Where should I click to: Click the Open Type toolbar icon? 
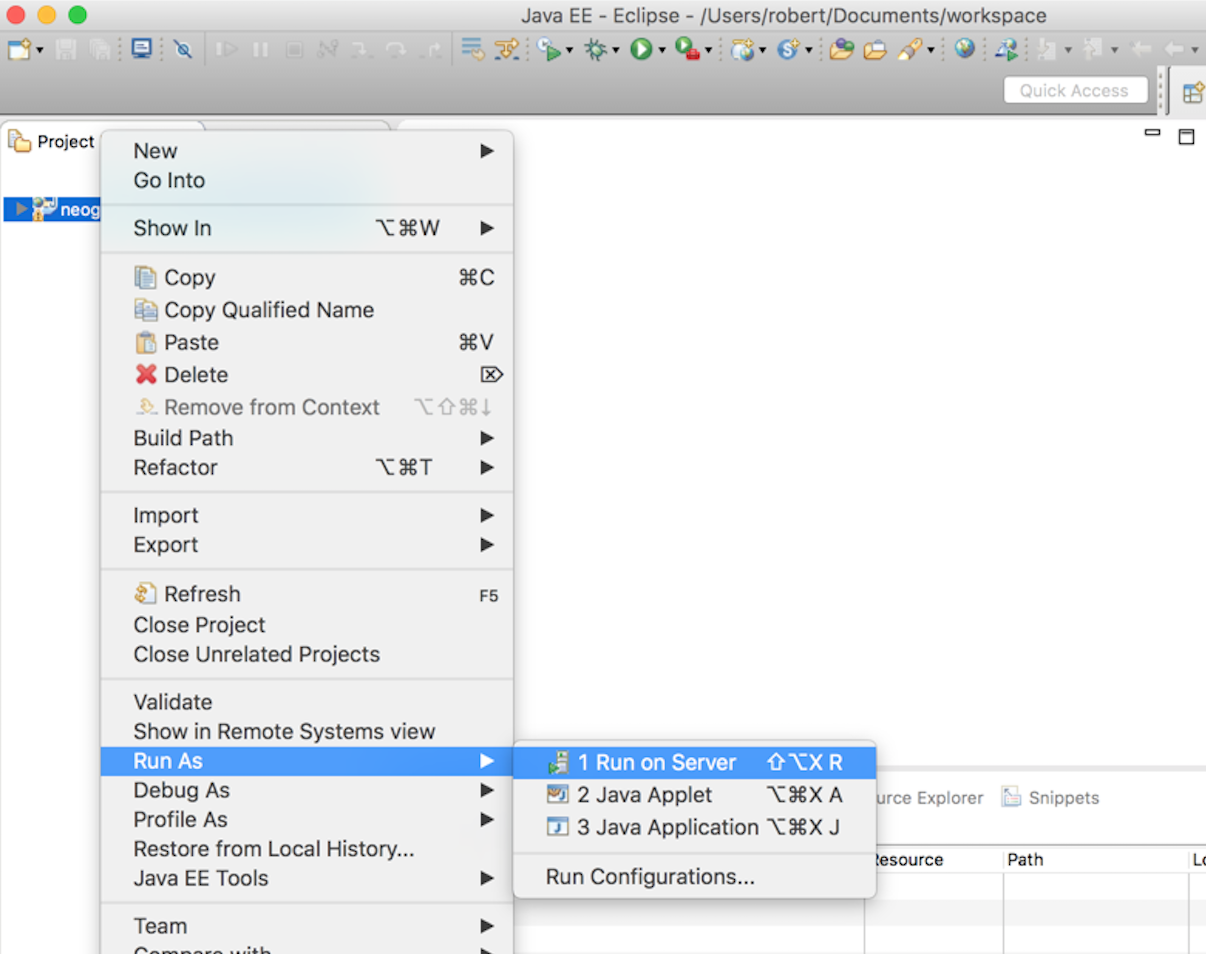(x=841, y=49)
